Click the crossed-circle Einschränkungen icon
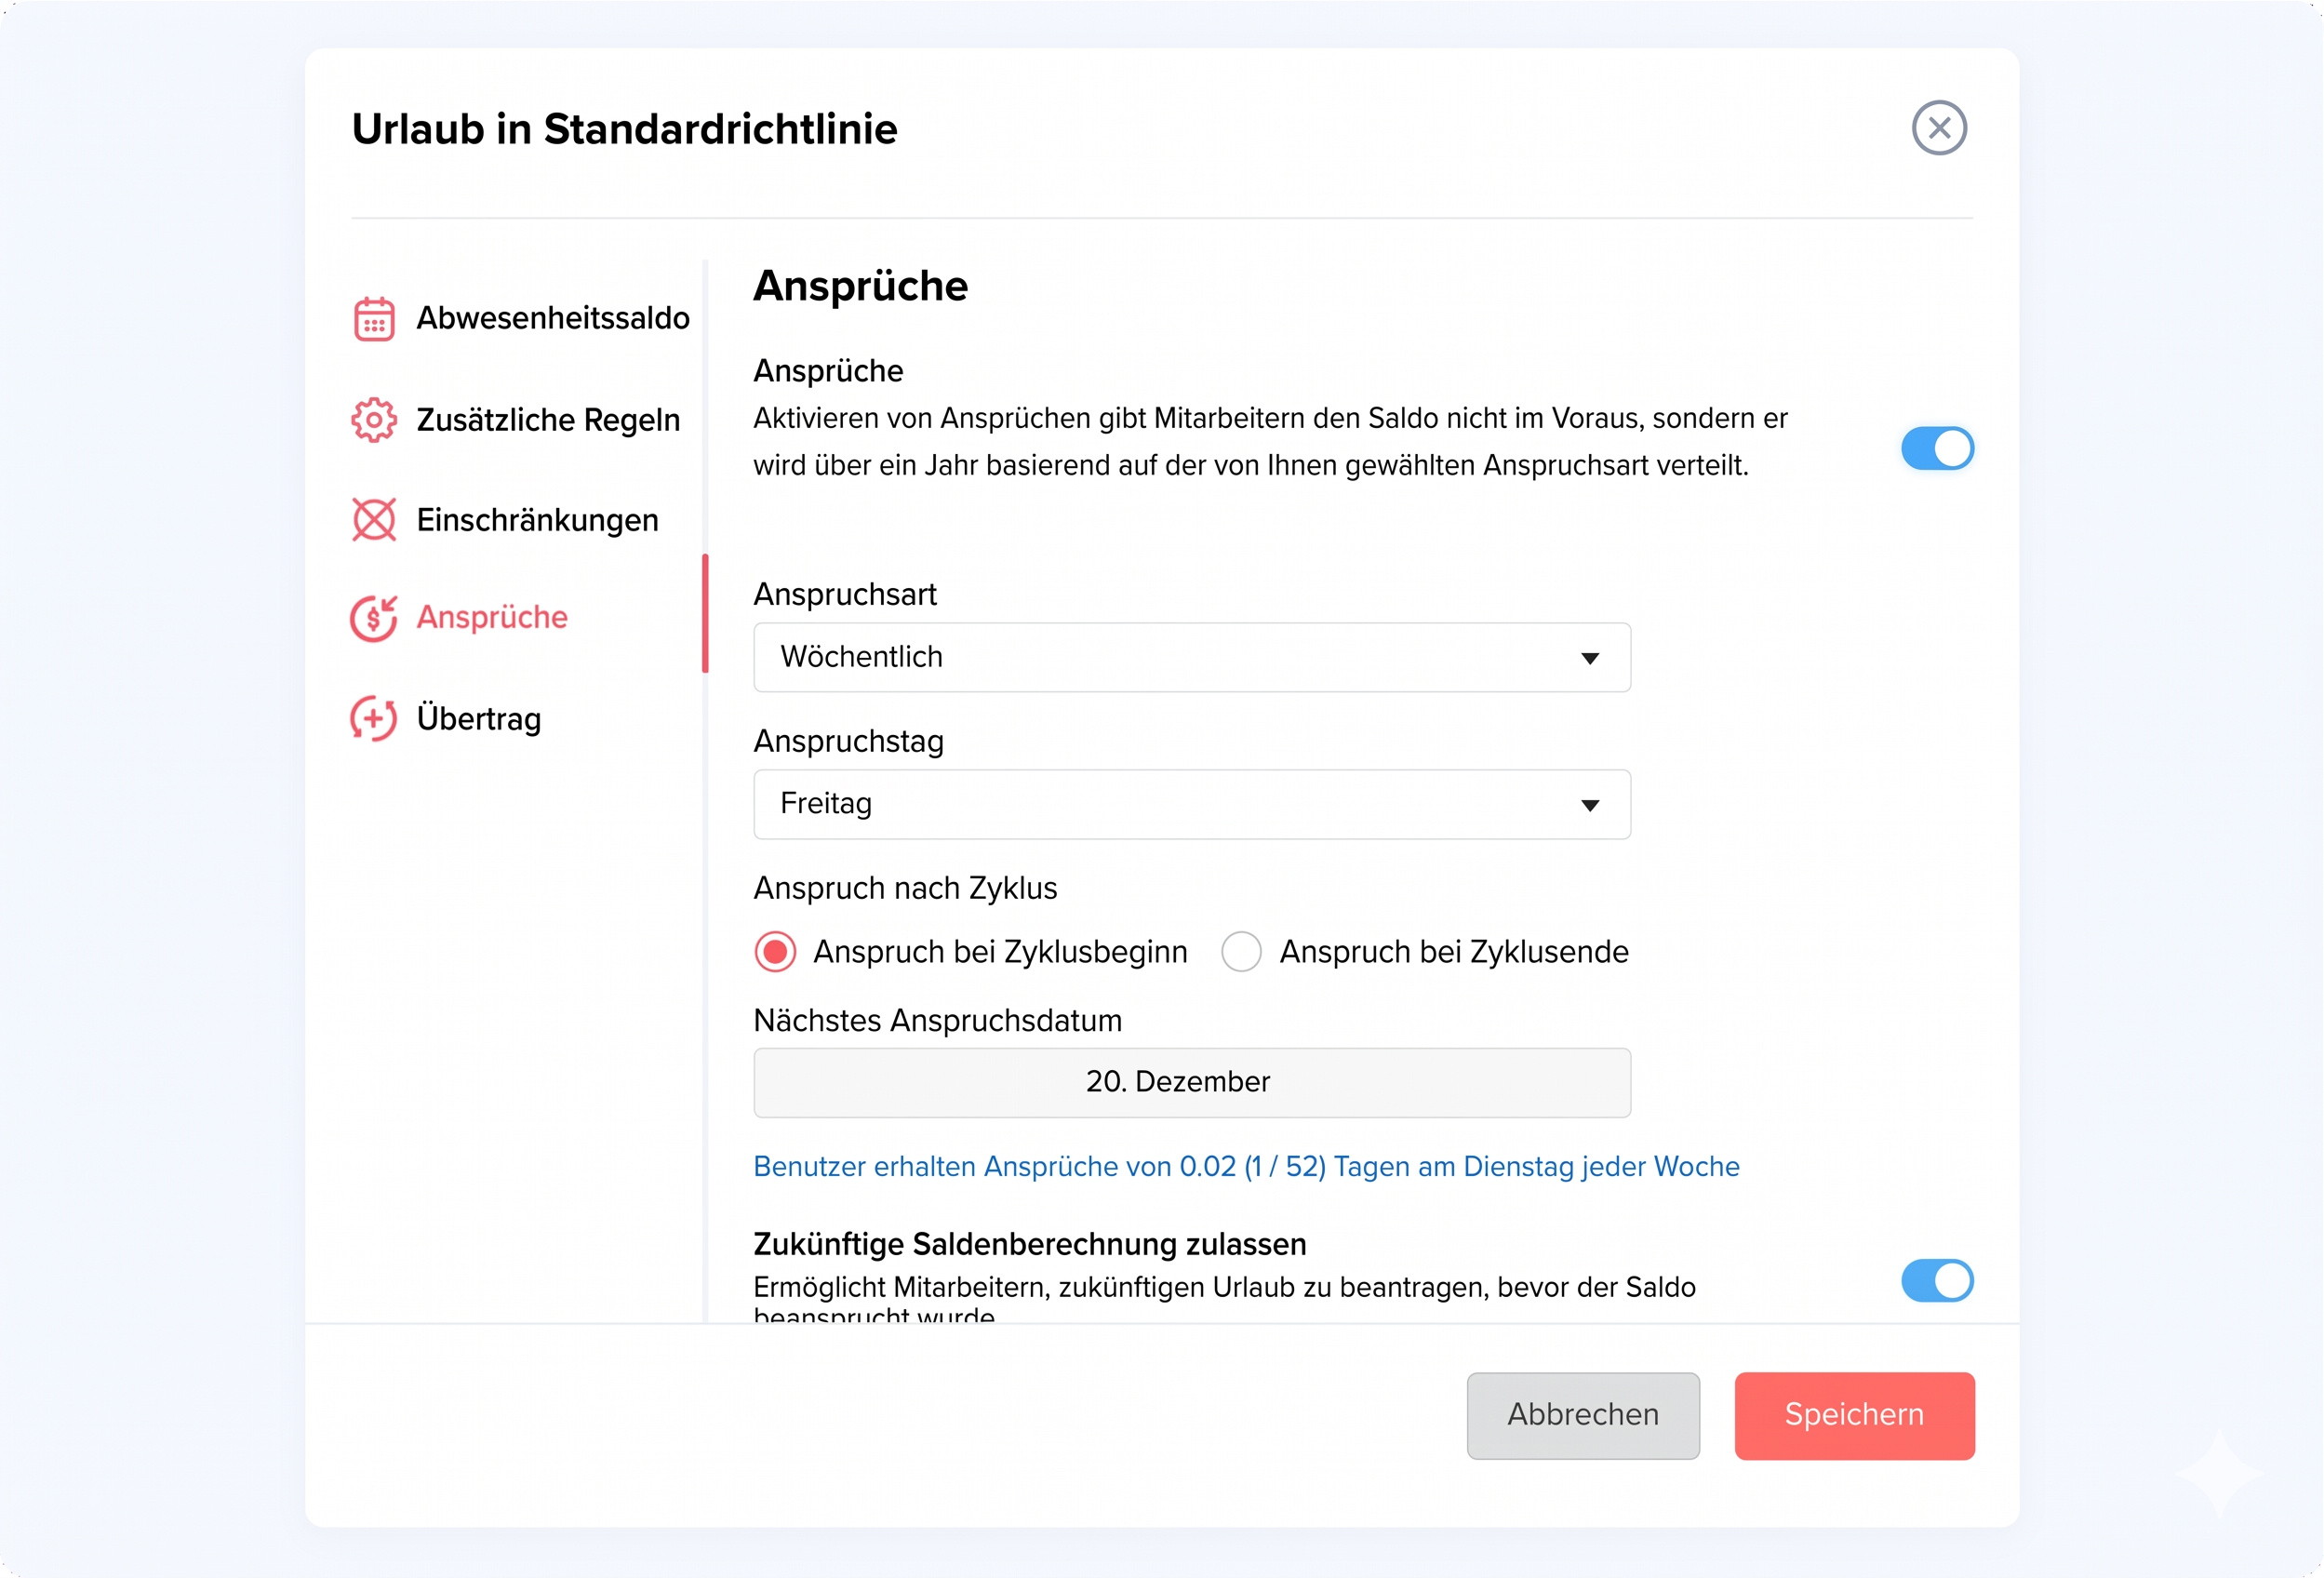 [374, 520]
